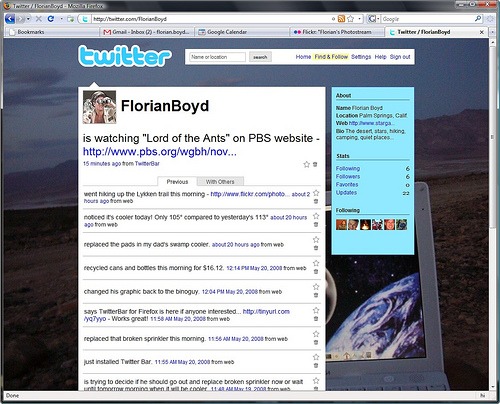Screen dimensions: 500x404
Task: Open the Followers stats link
Action: pos(348,177)
